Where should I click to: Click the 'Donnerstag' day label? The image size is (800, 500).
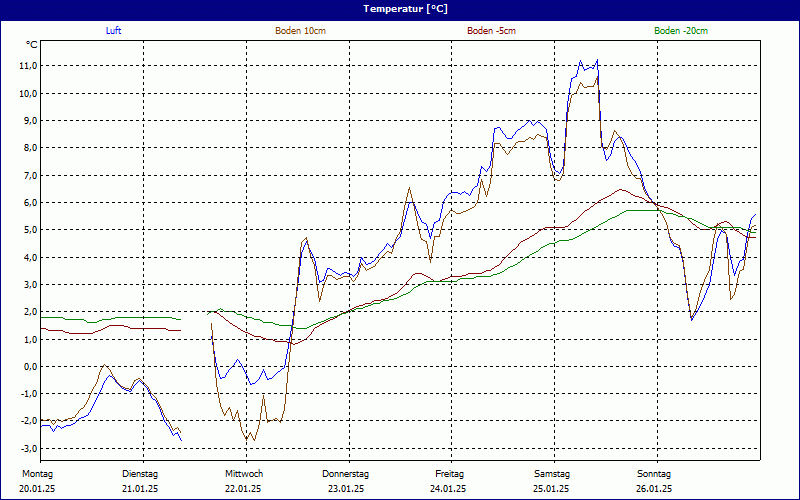tap(345, 474)
